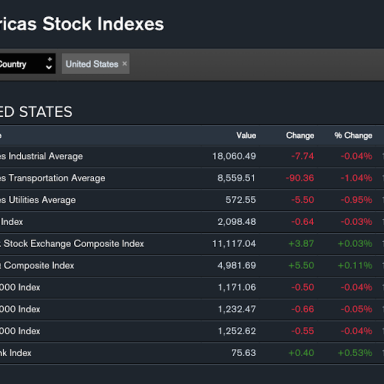Viewport: 384px width, 384px height.
Task: Click value 4,981.69 in the table
Action: (237, 266)
